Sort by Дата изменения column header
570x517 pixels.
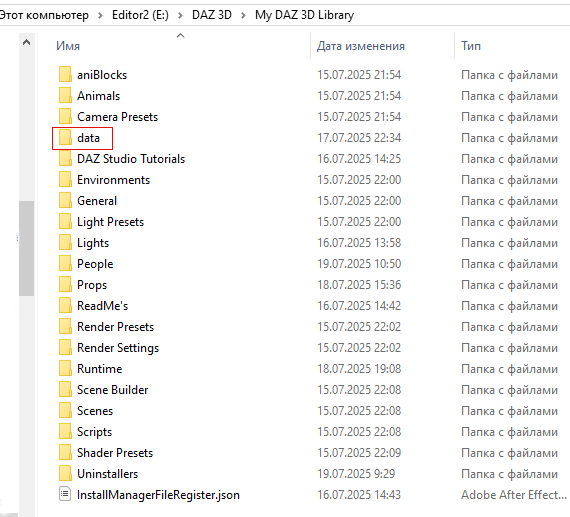[361, 46]
